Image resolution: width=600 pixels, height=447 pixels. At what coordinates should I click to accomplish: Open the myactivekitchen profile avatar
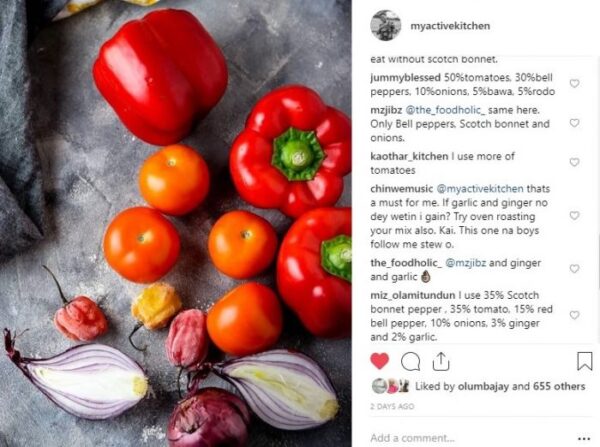(386, 26)
